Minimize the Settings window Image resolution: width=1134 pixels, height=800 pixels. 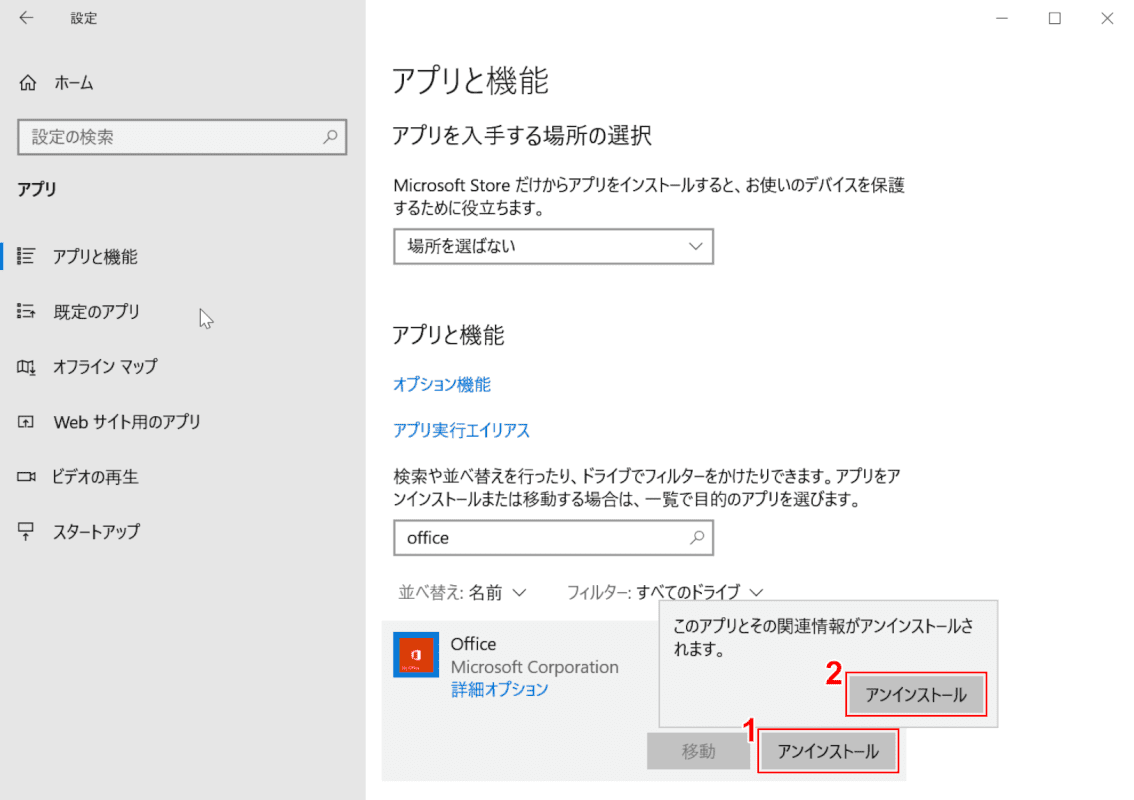point(1002,18)
